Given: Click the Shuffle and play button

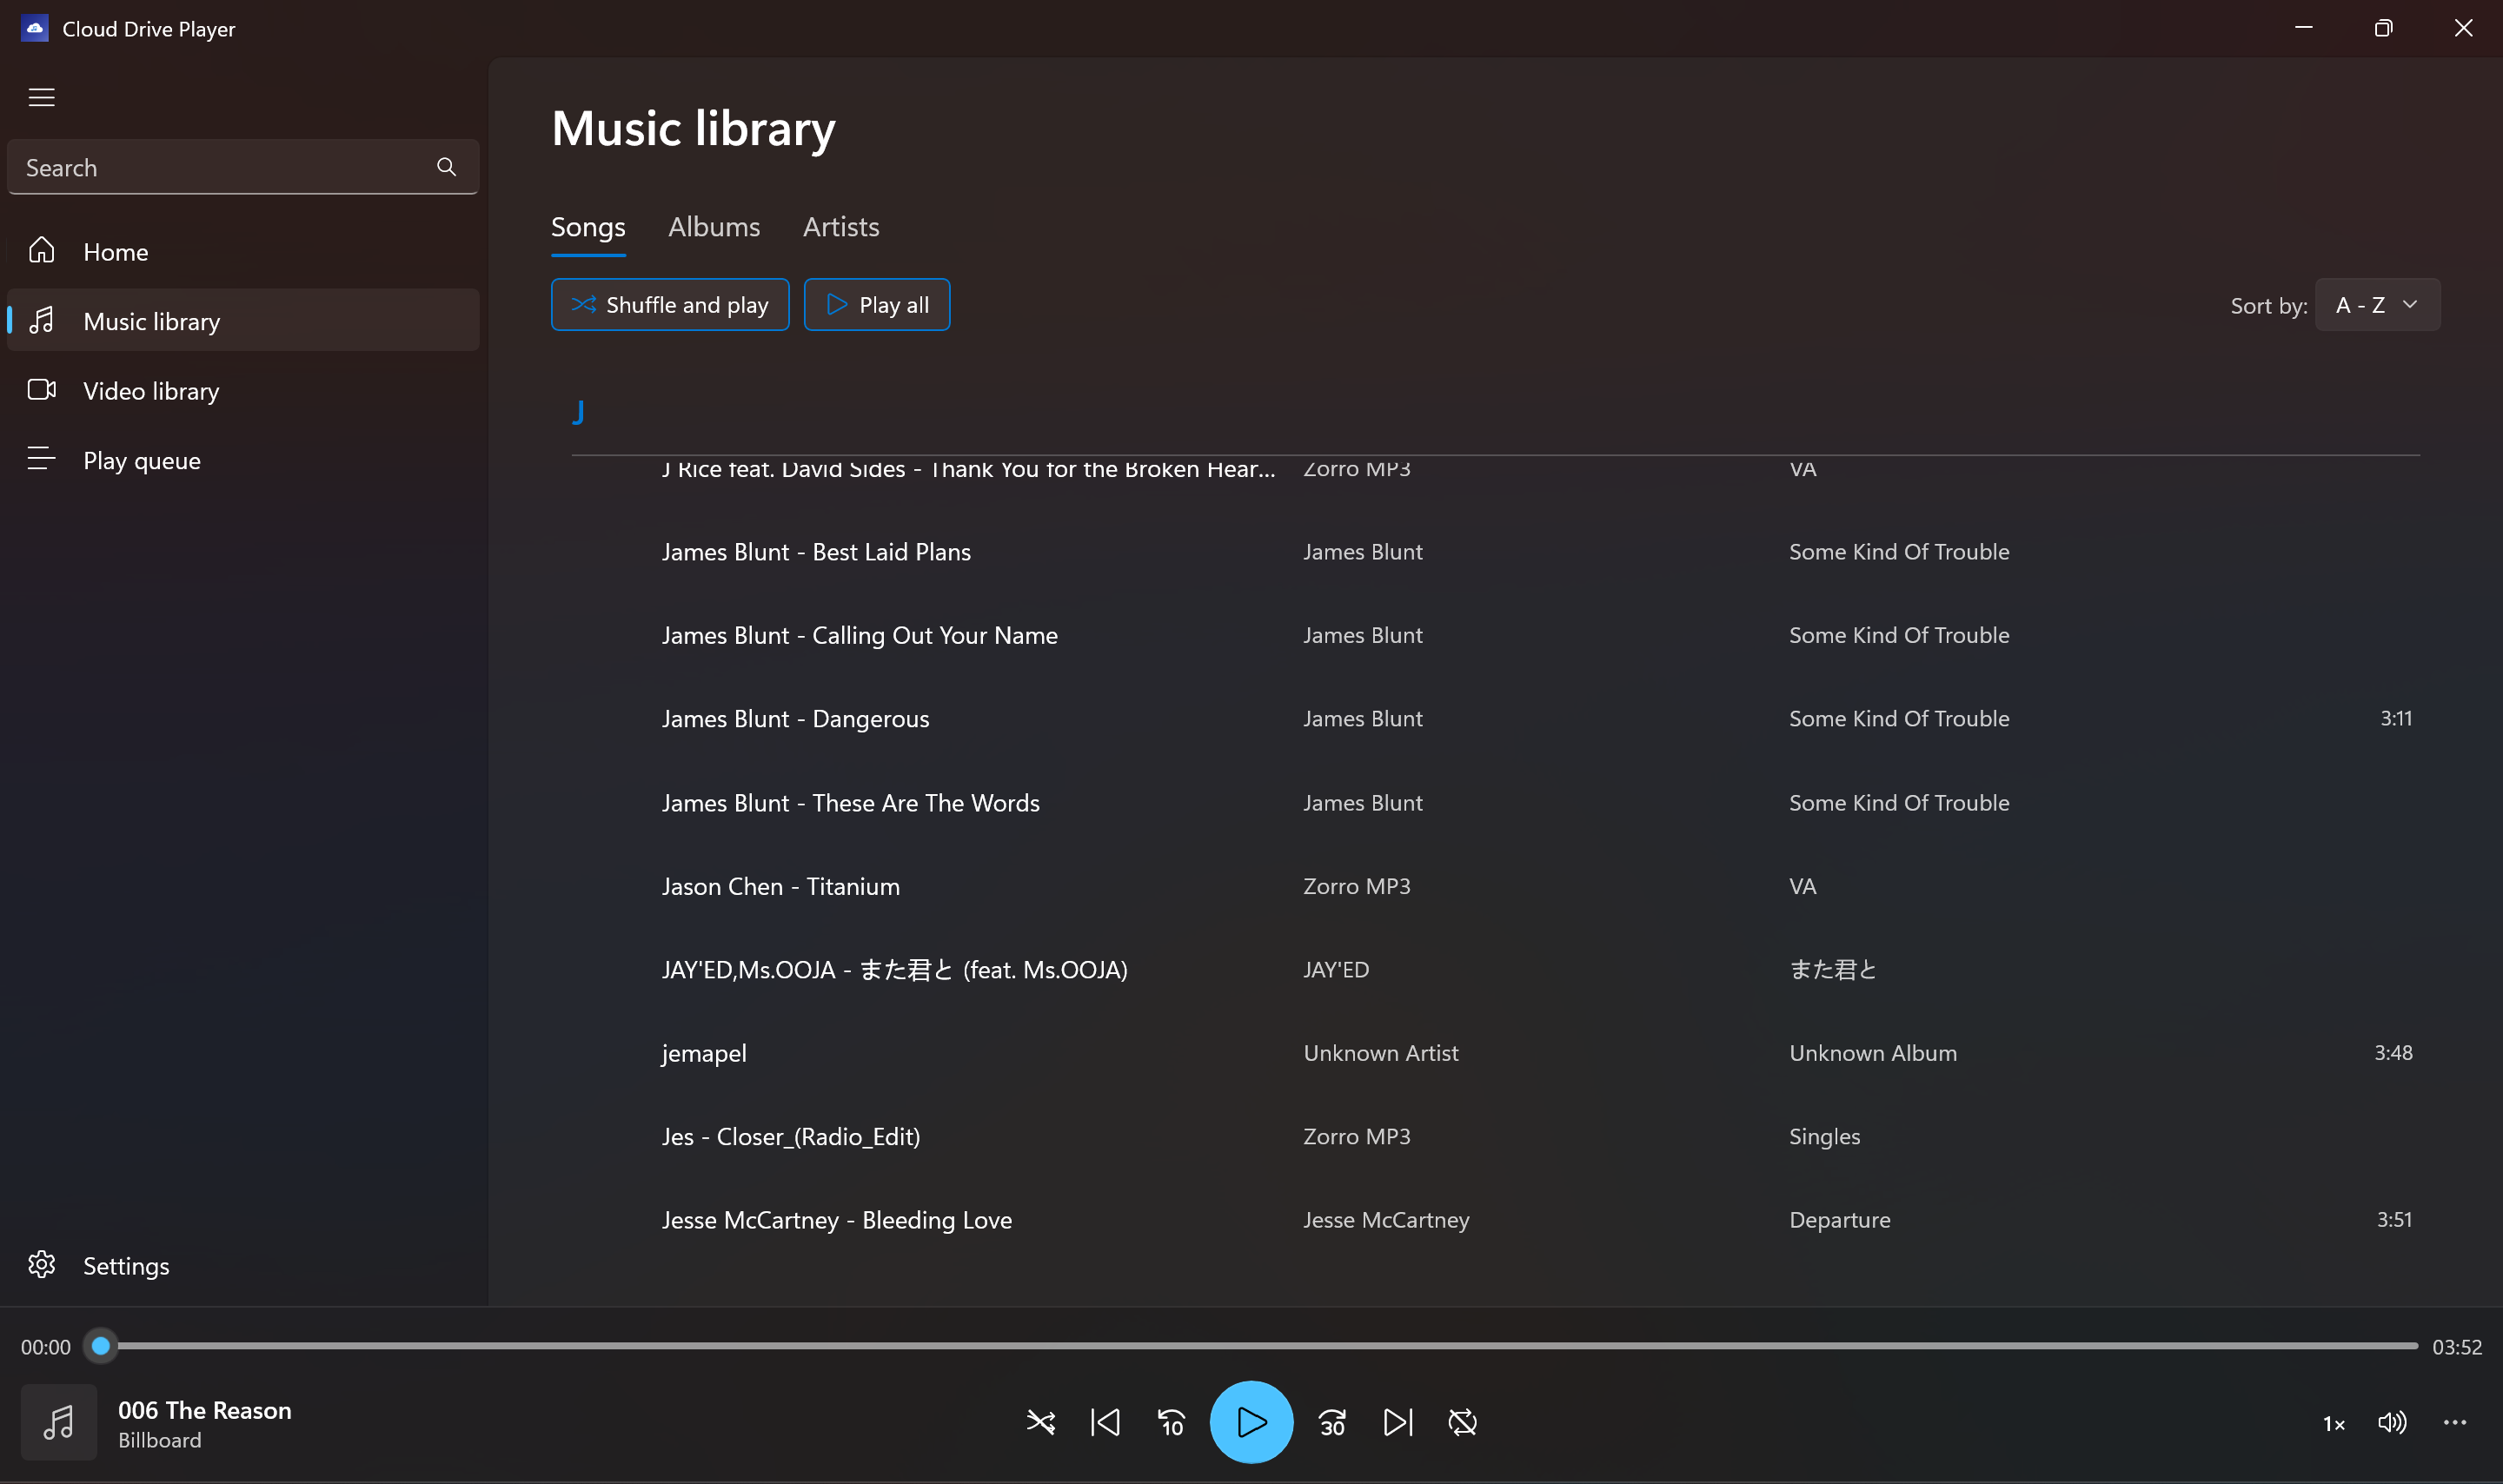Looking at the screenshot, I should pos(670,304).
